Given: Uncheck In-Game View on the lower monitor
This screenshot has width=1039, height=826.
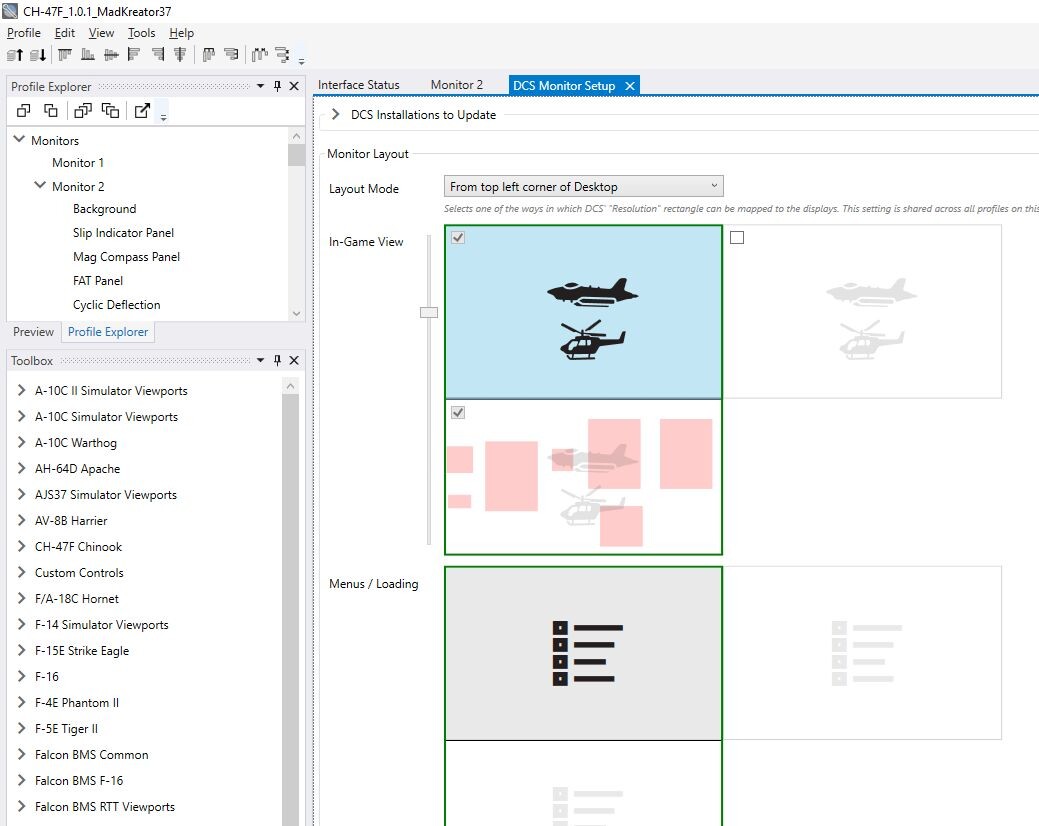Looking at the screenshot, I should pos(458,412).
